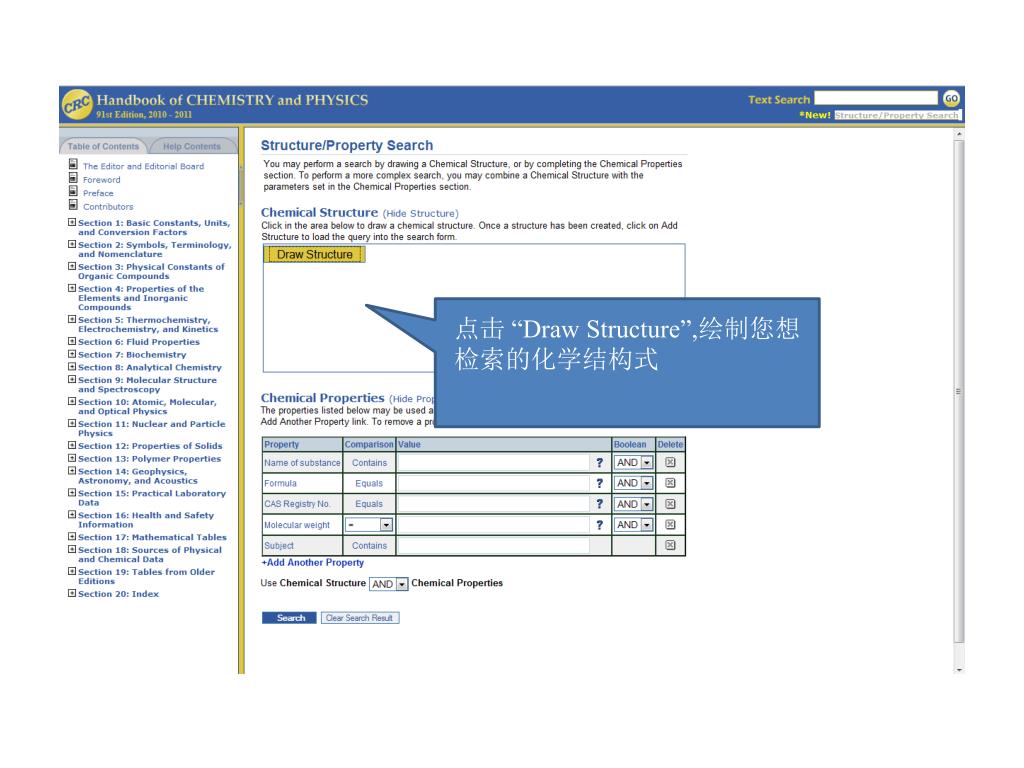The width and height of the screenshot is (1024, 768).
Task: Open Section 19: Tables from Older Editions
Action: pos(146,576)
